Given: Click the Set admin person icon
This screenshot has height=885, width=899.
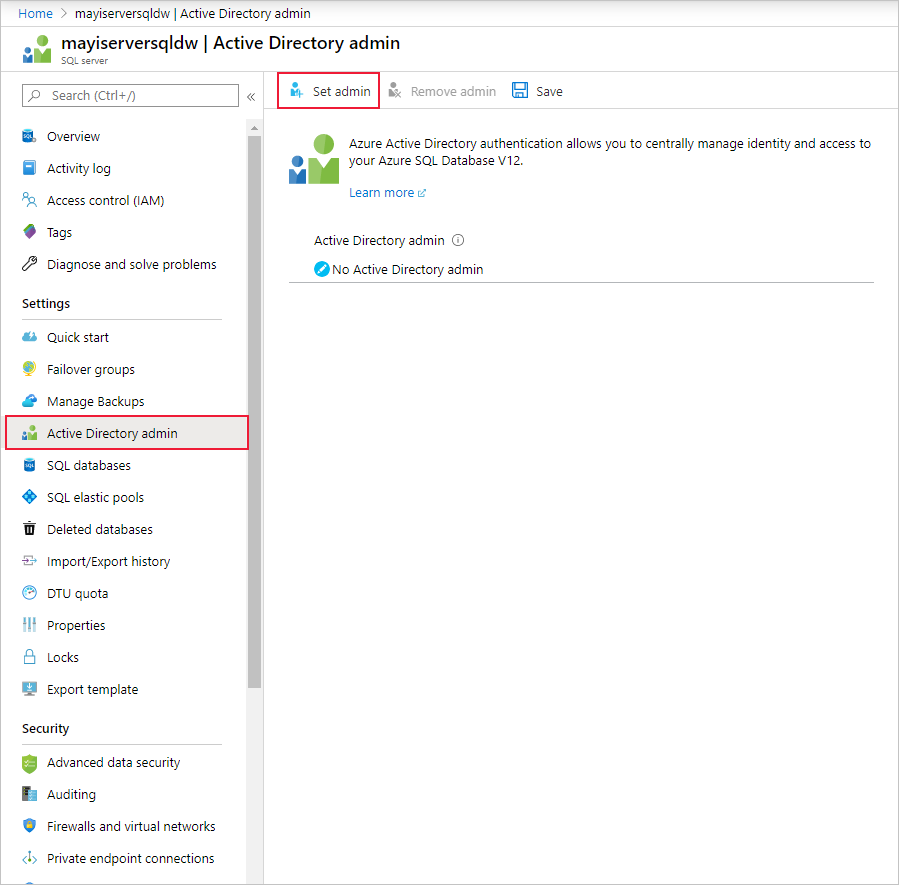Looking at the screenshot, I should (x=296, y=91).
